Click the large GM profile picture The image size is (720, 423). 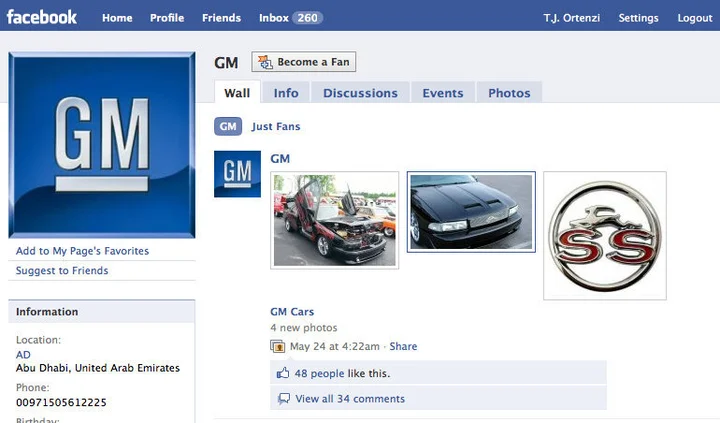pyautogui.click(x=102, y=144)
